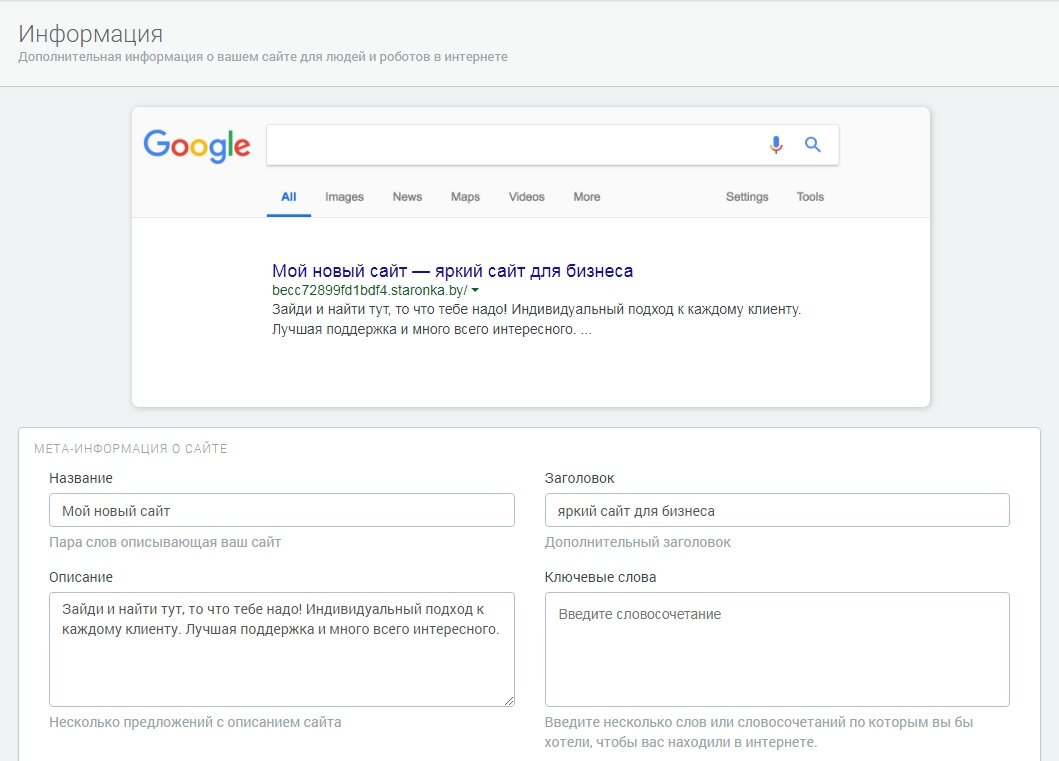Focus the Название input field
Viewport: 1059px width, 761px height.
281,510
